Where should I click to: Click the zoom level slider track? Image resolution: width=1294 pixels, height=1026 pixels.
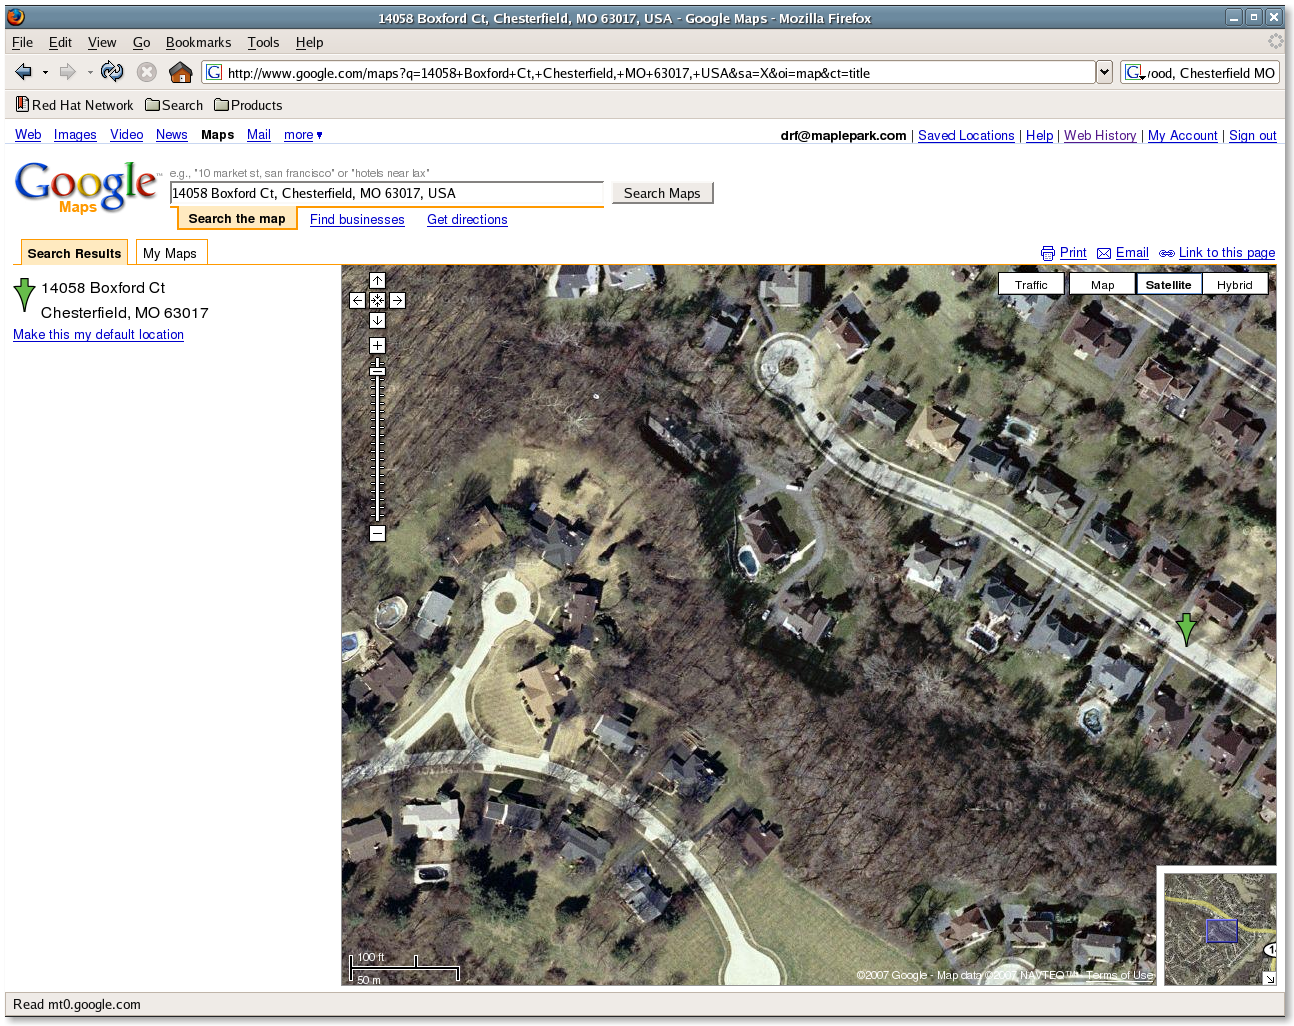377,450
